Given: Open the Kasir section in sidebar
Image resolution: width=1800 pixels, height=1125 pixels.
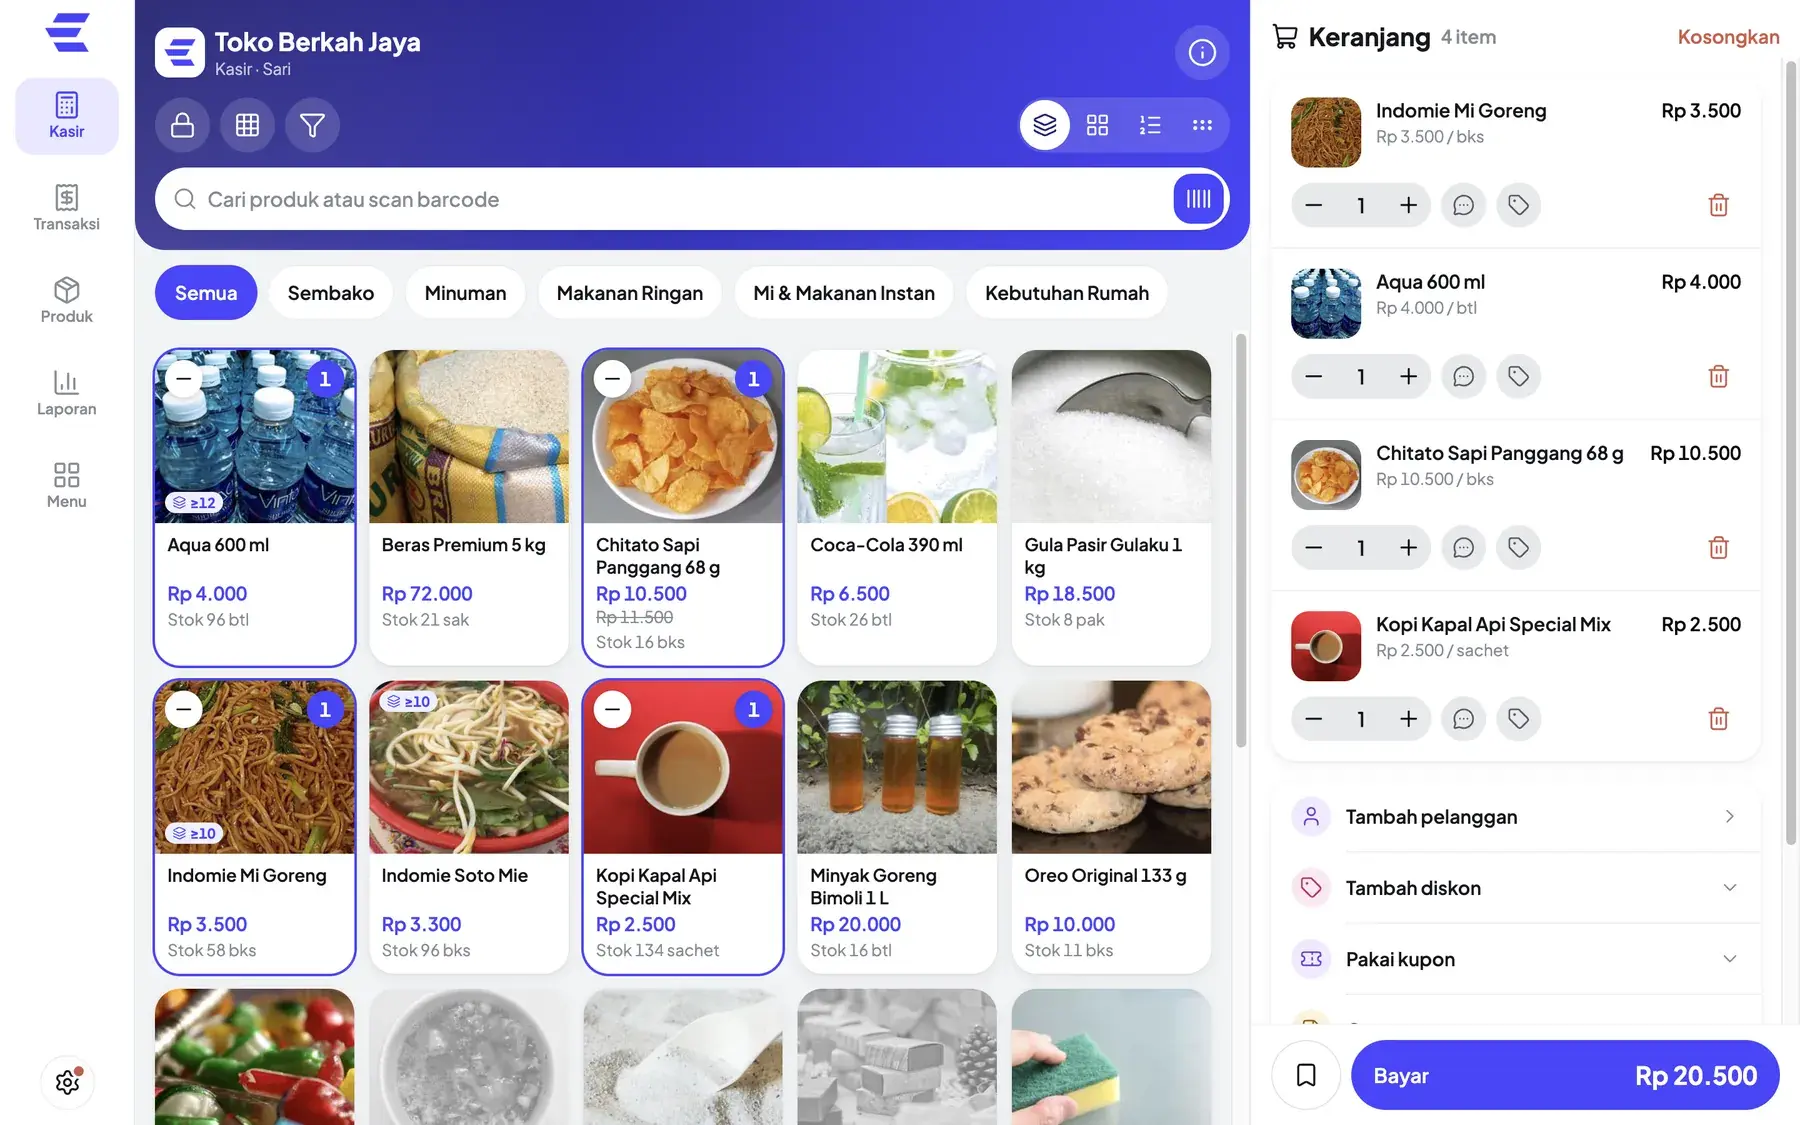Looking at the screenshot, I should pos(66,116).
